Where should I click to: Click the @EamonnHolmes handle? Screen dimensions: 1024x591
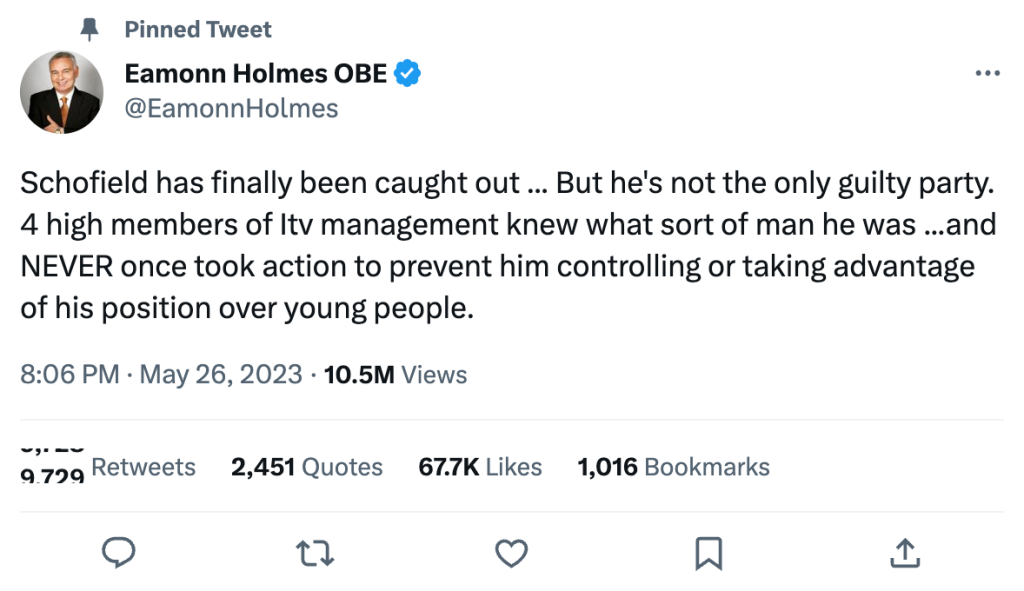pyautogui.click(x=231, y=108)
